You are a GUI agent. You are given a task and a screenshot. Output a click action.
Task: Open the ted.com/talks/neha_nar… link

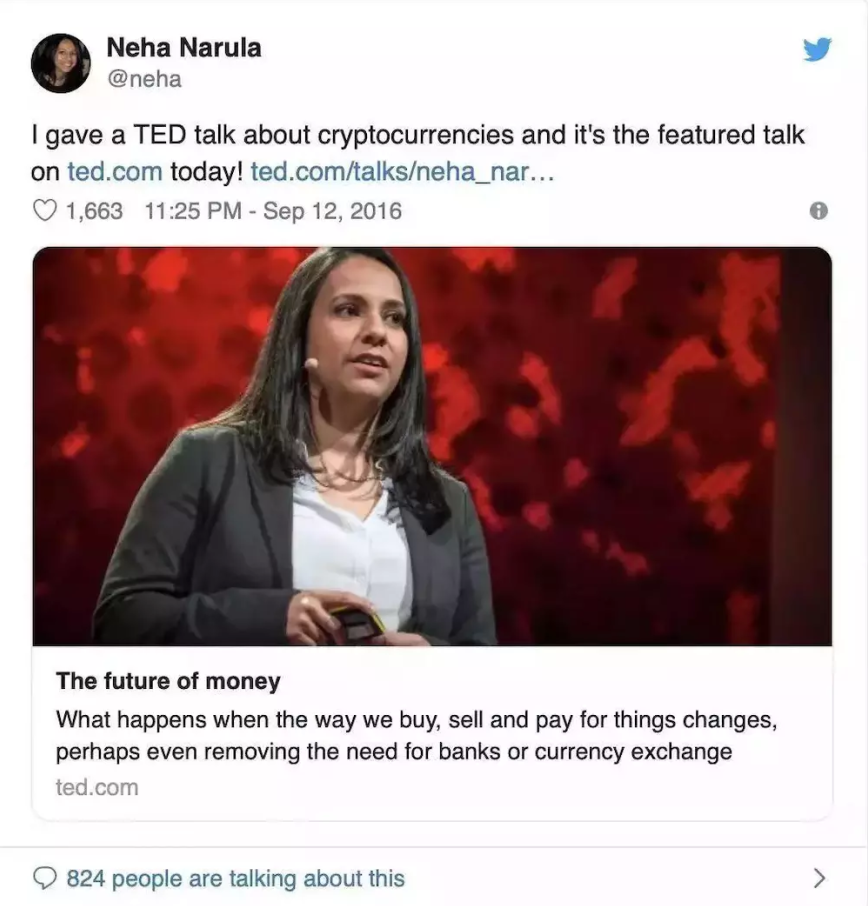[402, 172]
